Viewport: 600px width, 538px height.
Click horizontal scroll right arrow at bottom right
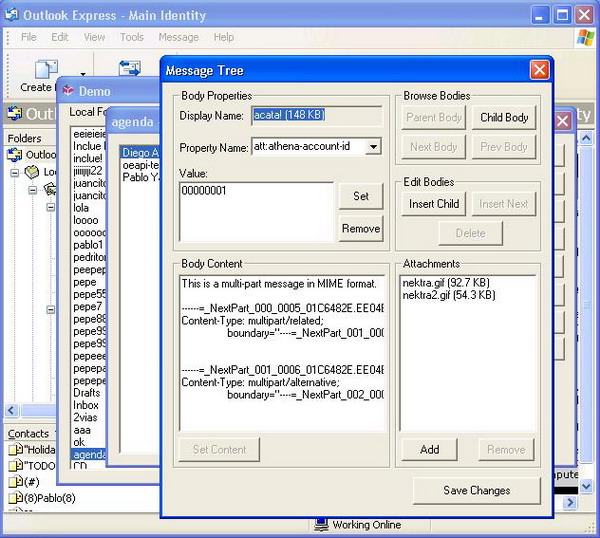(x=571, y=502)
